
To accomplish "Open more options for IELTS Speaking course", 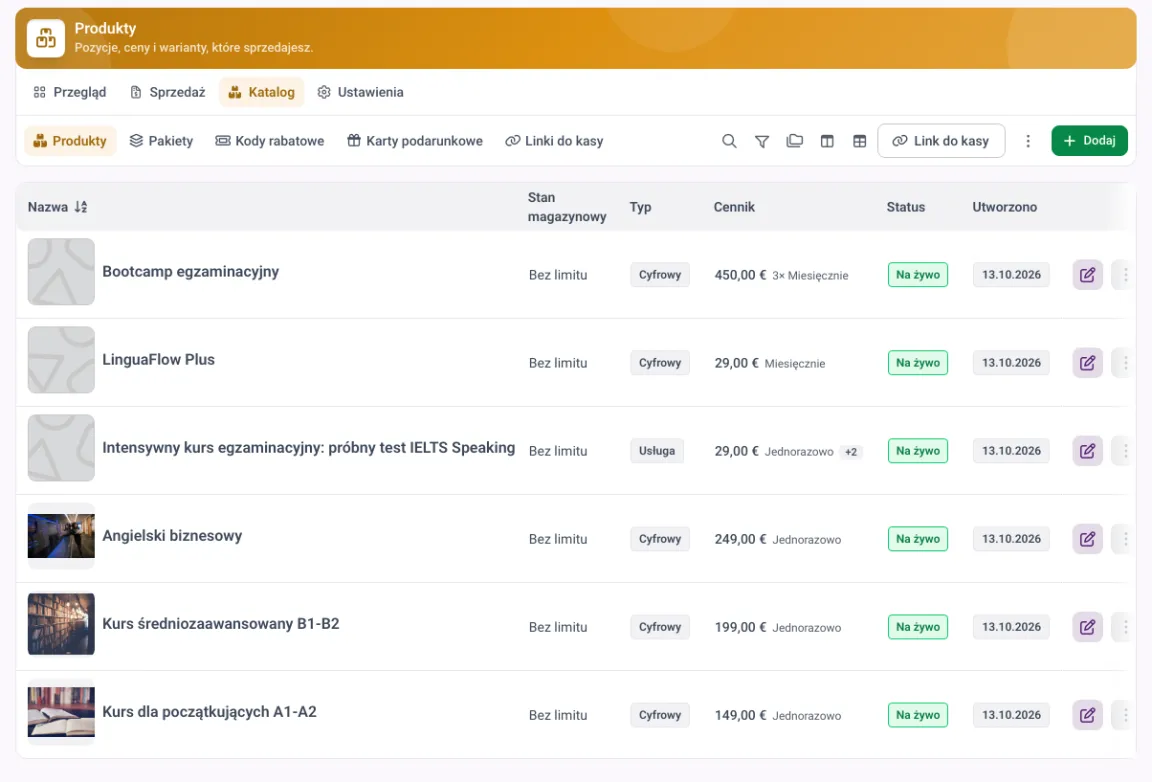I will coord(1125,451).
